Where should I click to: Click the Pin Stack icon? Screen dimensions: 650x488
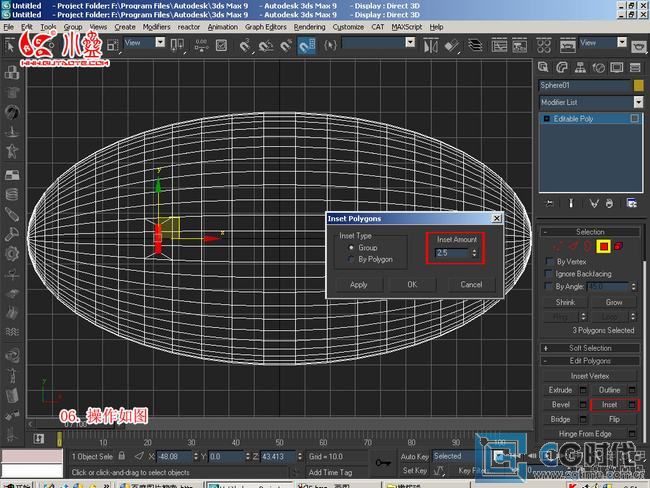pyautogui.click(x=550, y=204)
